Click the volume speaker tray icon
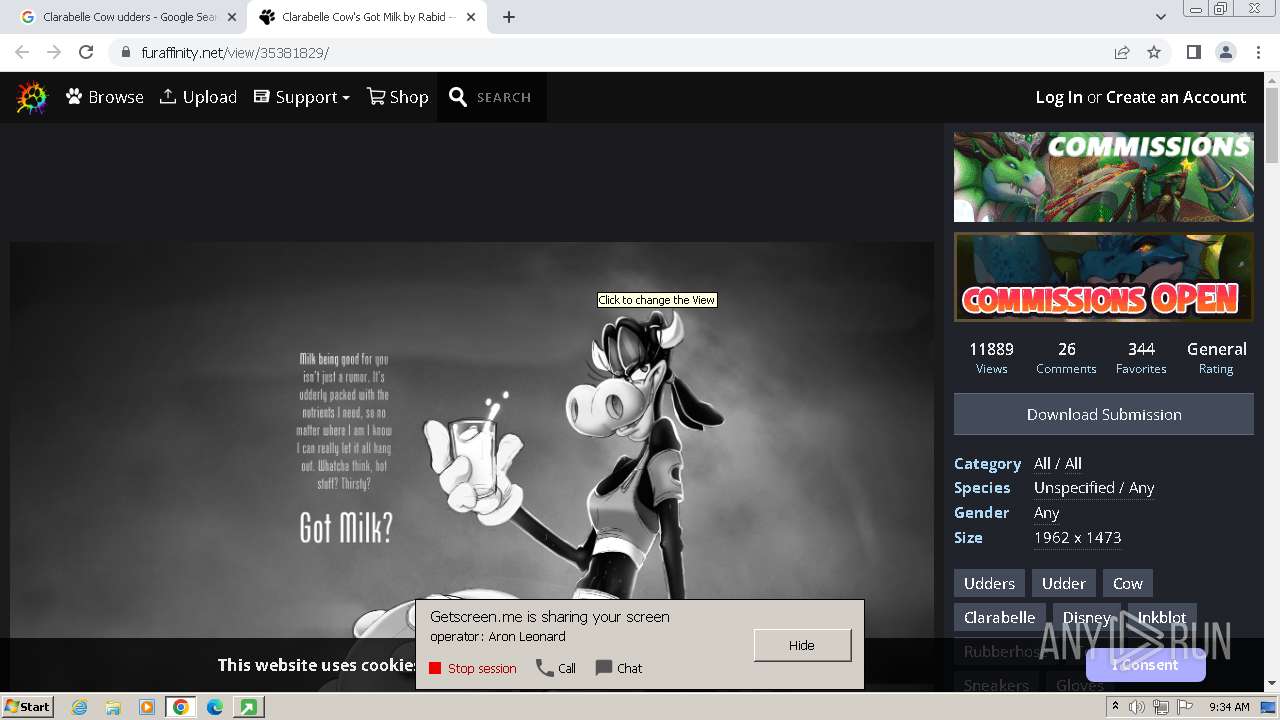 click(x=1137, y=707)
